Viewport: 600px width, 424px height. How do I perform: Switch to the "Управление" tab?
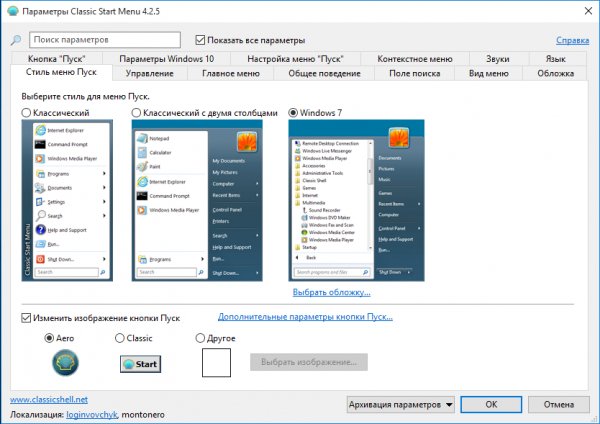pyautogui.click(x=150, y=73)
